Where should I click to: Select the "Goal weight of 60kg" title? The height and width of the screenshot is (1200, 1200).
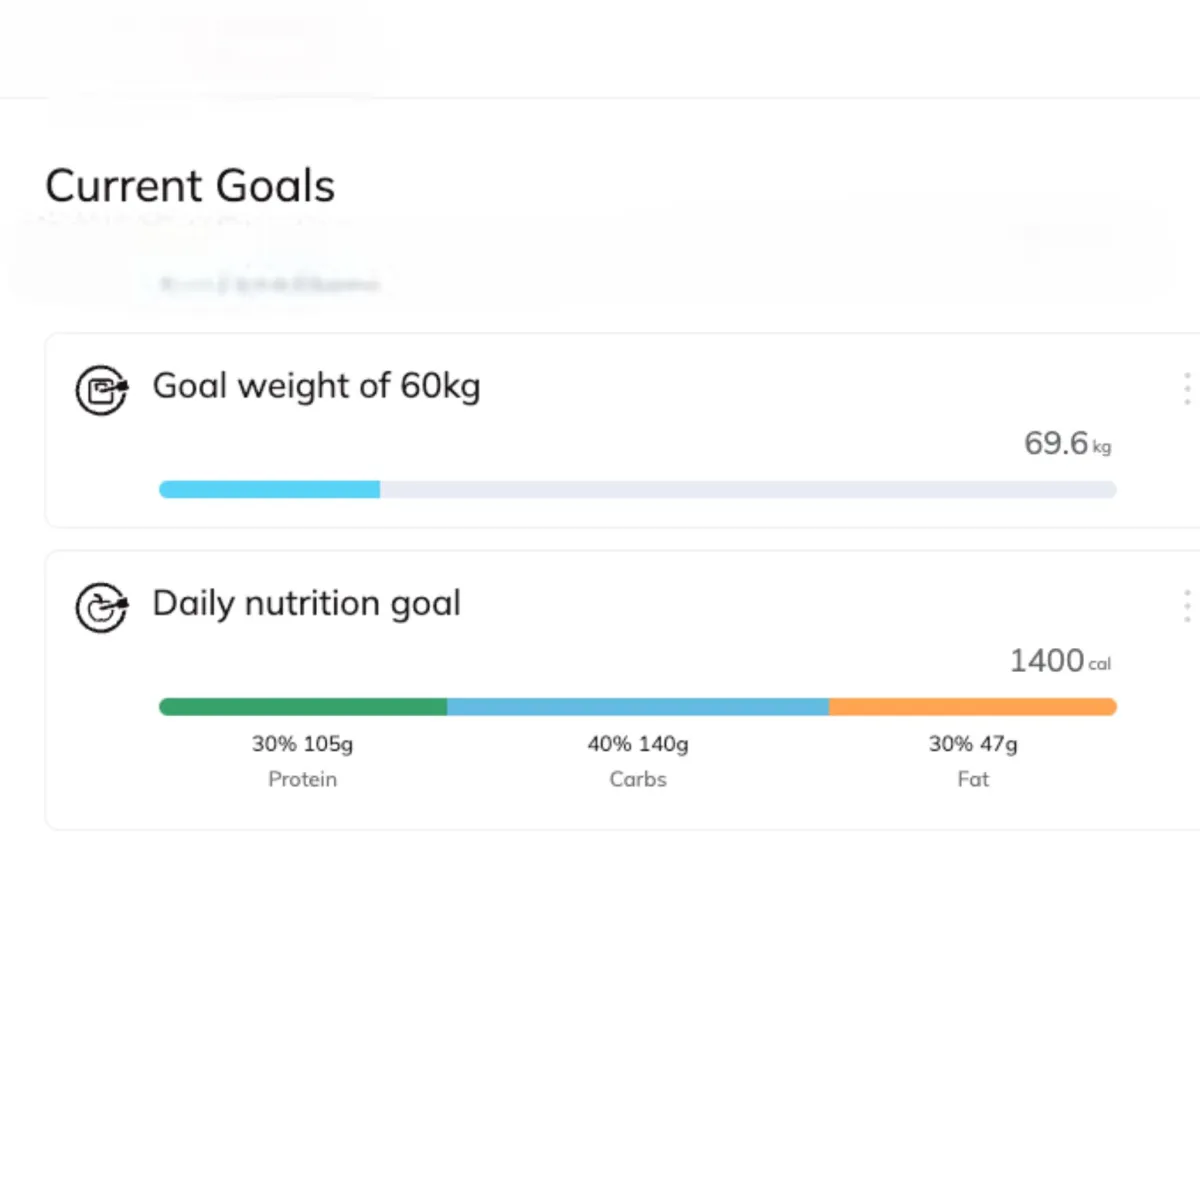pos(316,386)
